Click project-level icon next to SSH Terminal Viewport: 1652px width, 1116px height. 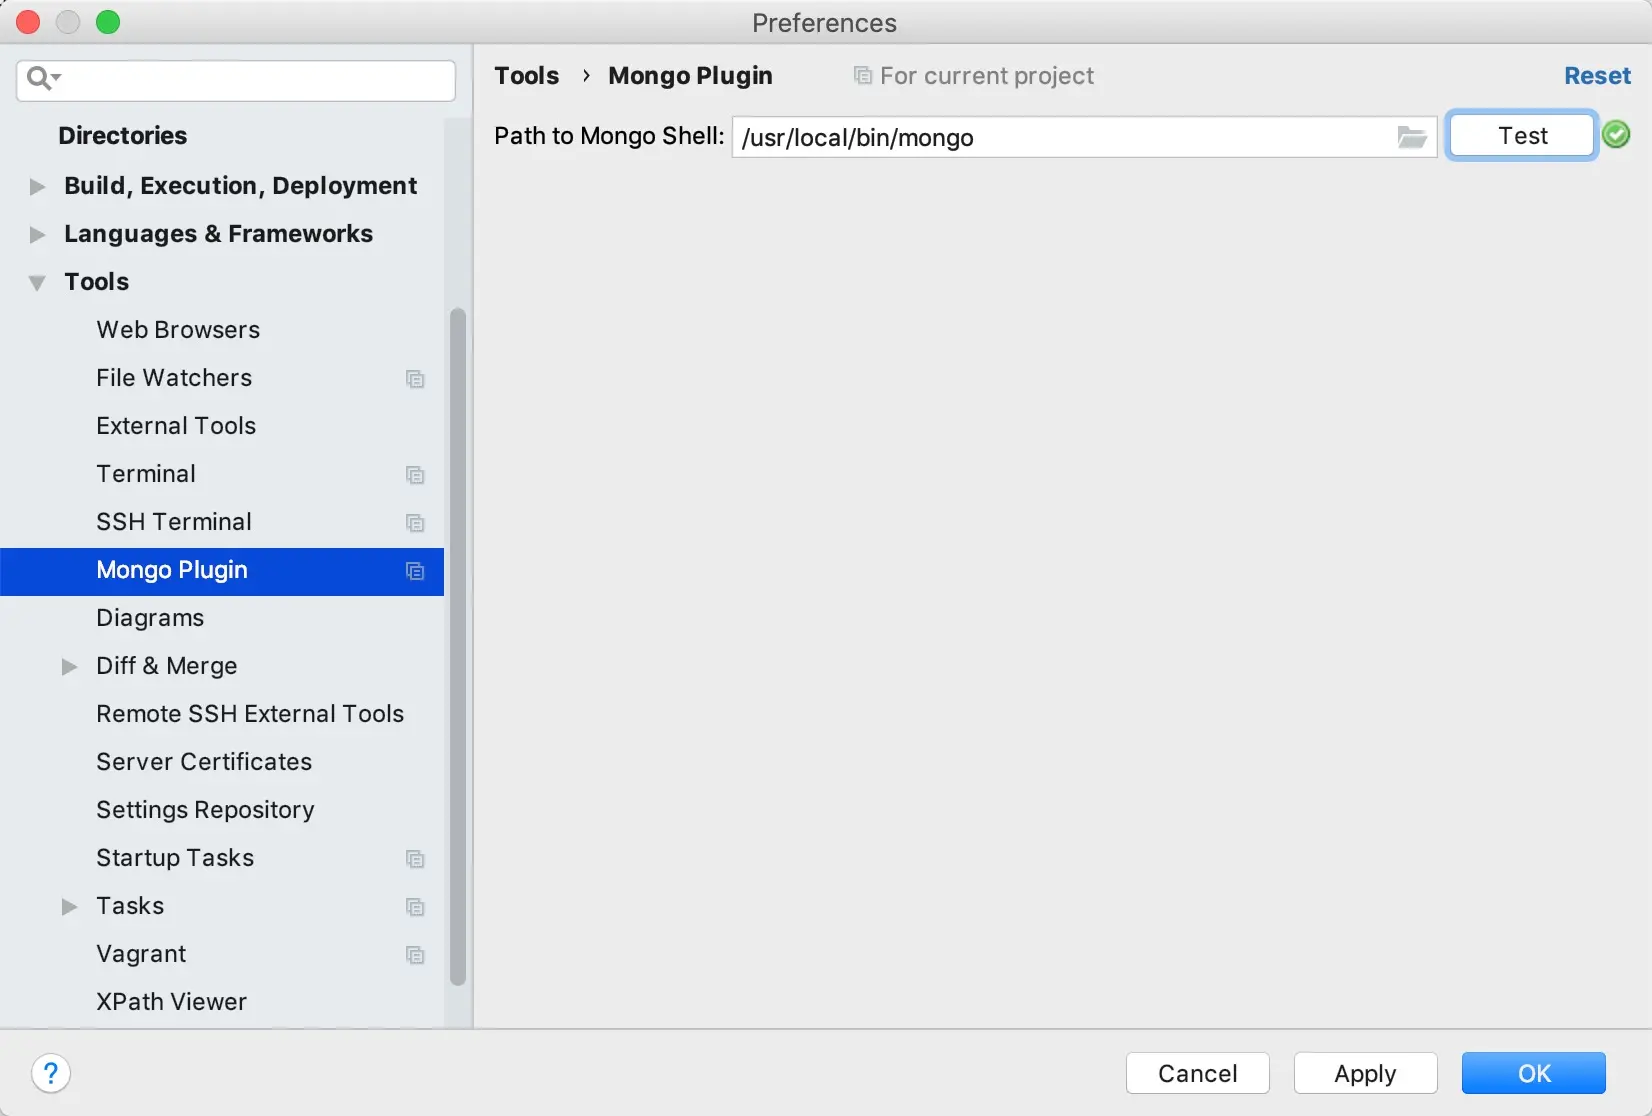pyautogui.click(x=415, y=523)
